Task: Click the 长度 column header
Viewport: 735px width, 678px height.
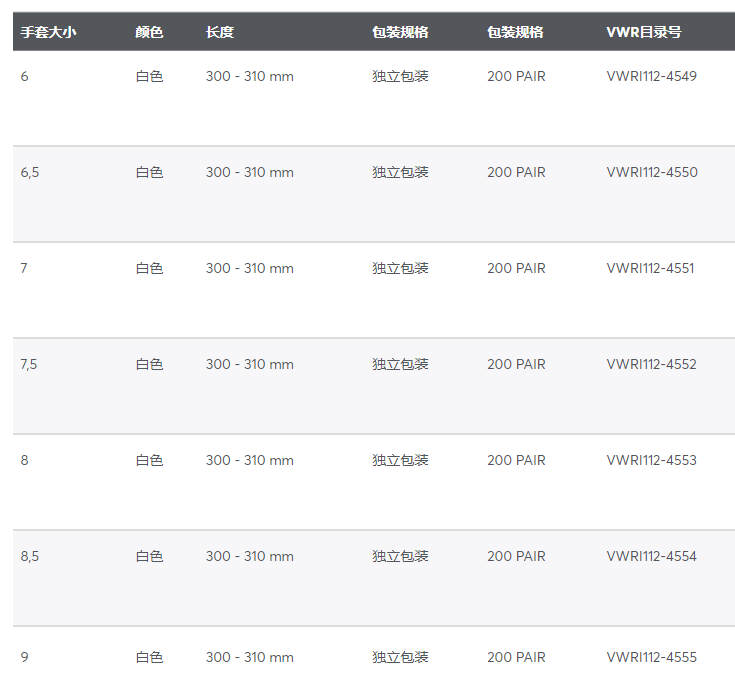Action: (219, 32)
